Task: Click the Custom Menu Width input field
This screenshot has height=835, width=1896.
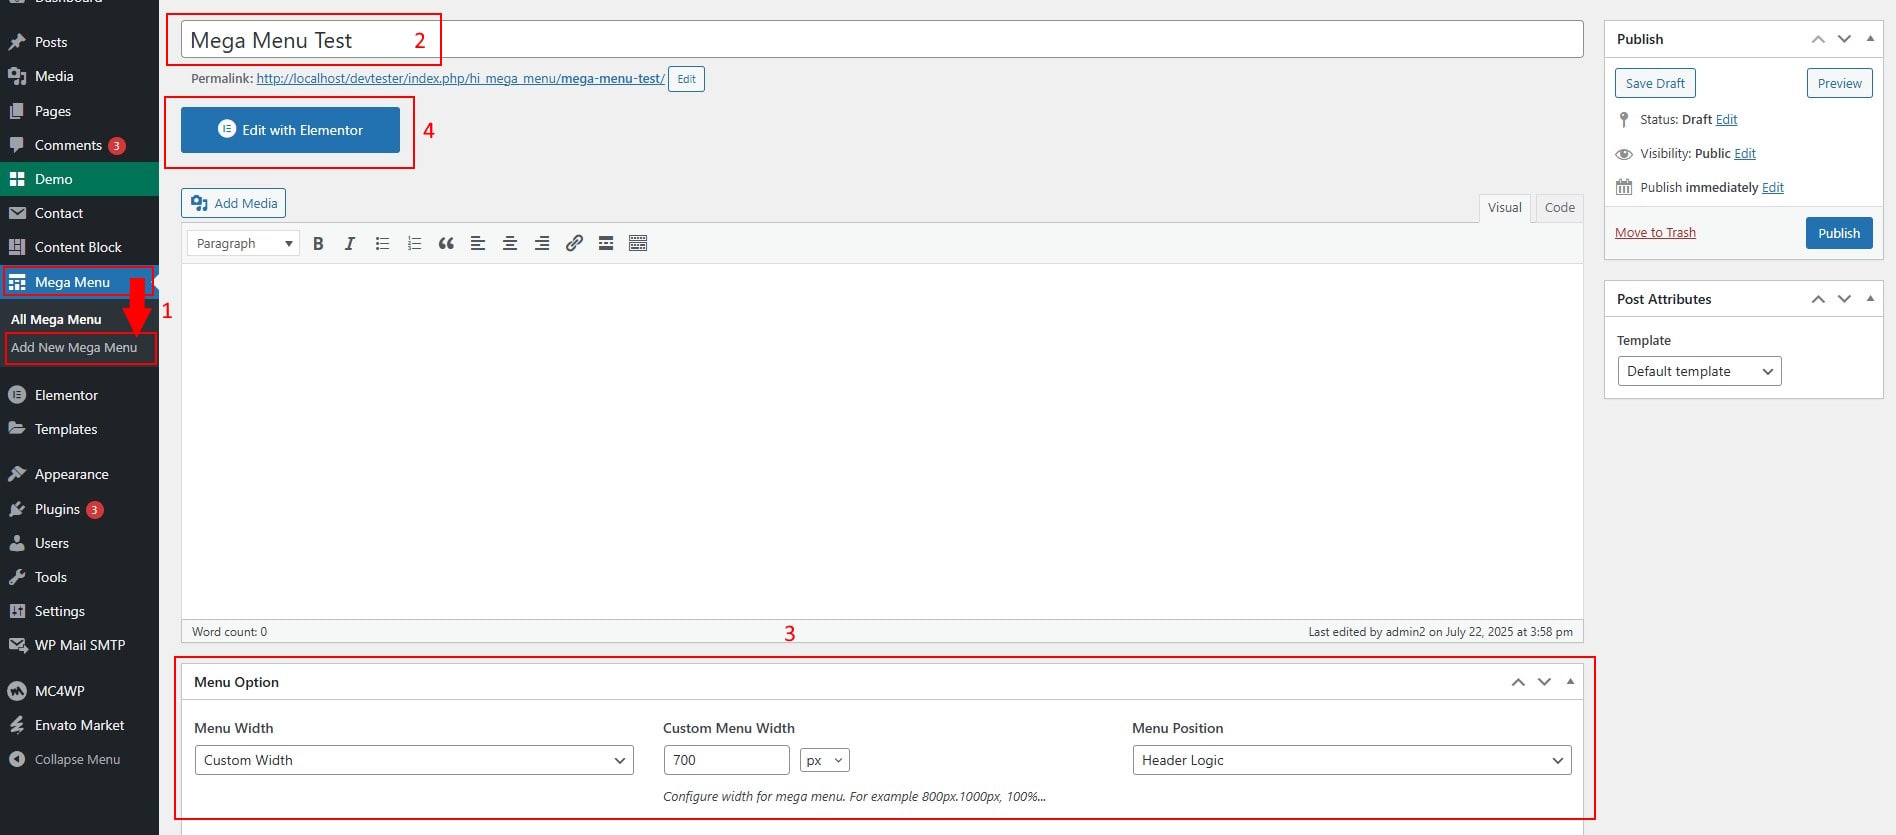Action: click(726, 760)
